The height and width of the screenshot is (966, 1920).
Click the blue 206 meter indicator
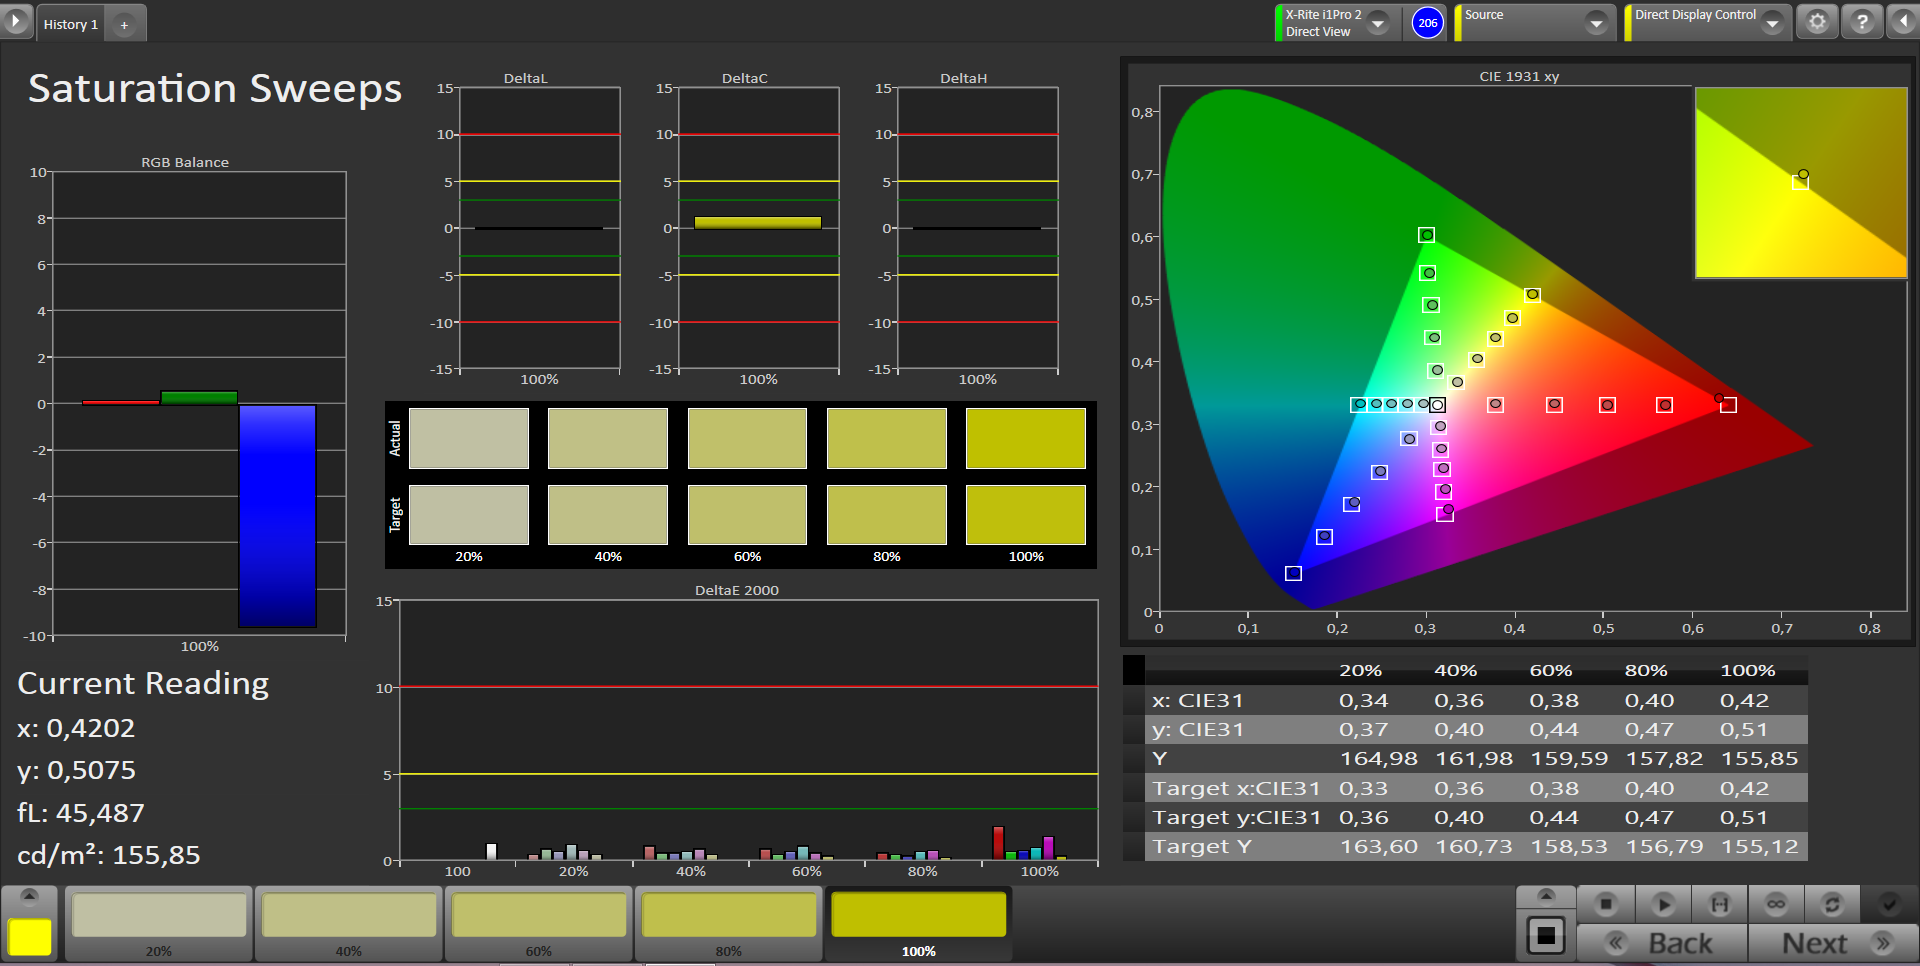1428,23
